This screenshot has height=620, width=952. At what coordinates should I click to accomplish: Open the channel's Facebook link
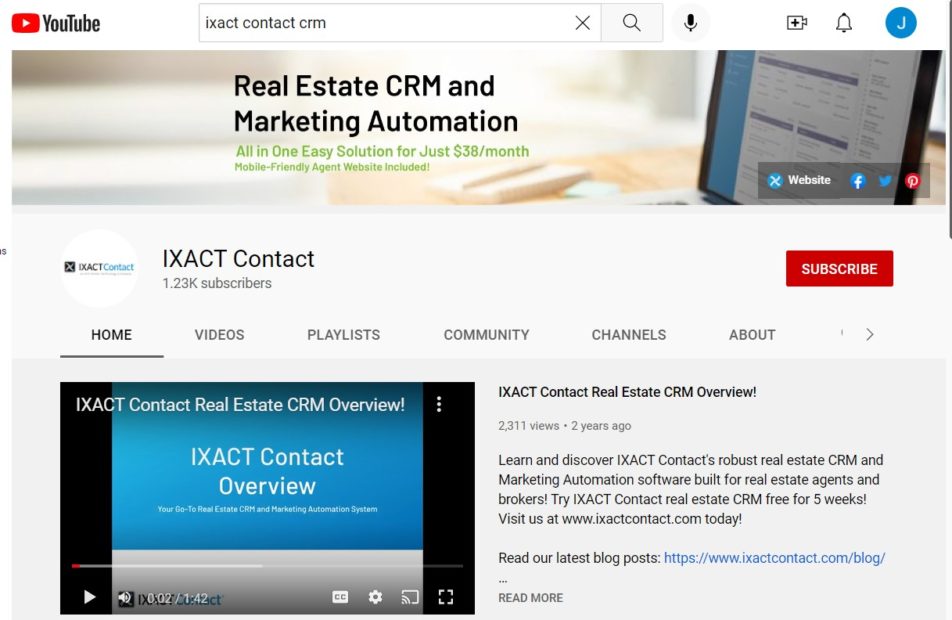[857, 181]
